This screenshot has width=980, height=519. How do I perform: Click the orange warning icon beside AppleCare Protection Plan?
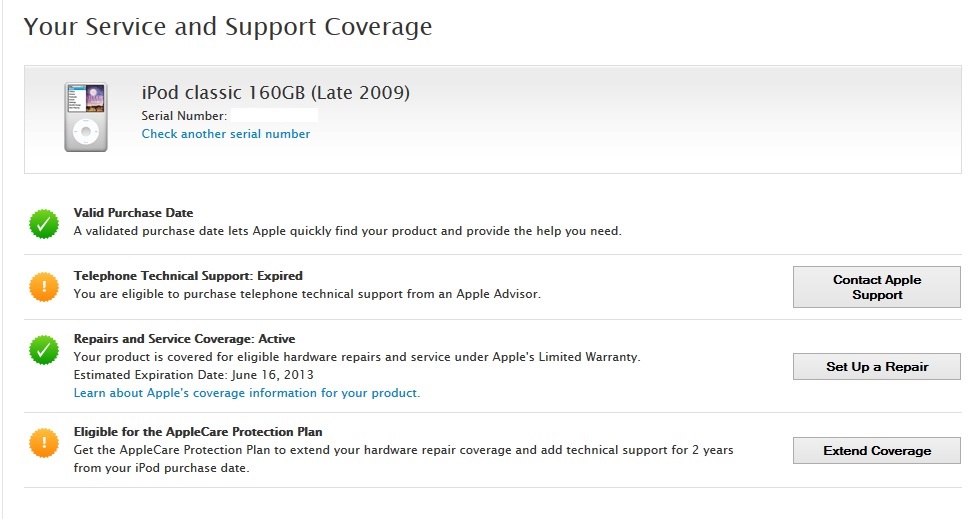[x=44, y=443]
